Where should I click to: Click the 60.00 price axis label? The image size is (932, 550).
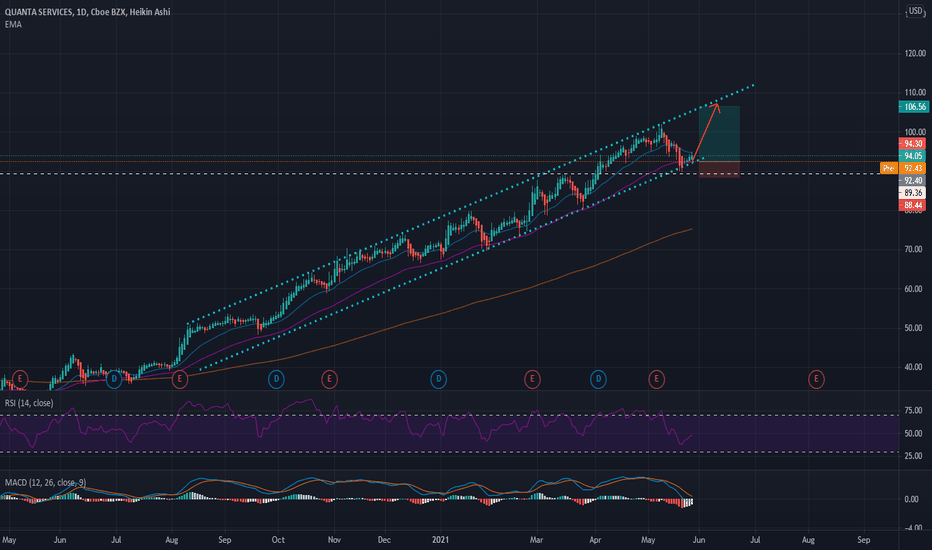click(915, 289)
